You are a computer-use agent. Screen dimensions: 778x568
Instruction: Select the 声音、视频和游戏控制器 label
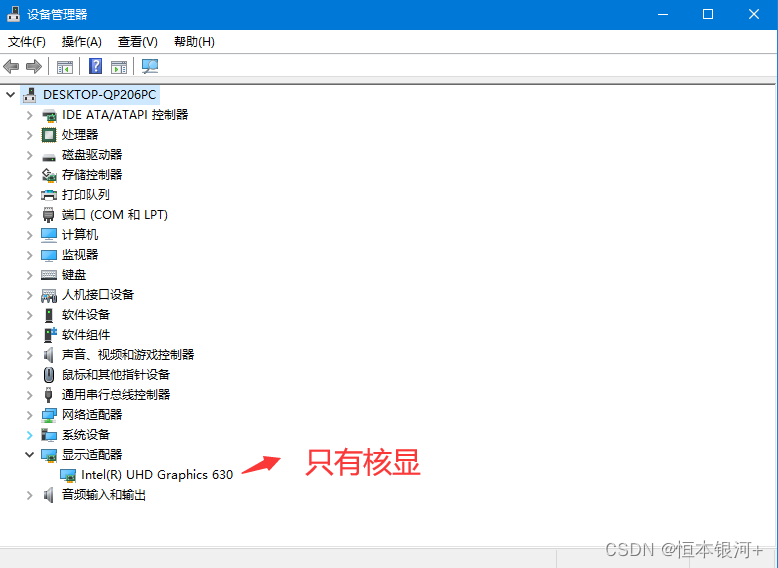coord(128,355)
